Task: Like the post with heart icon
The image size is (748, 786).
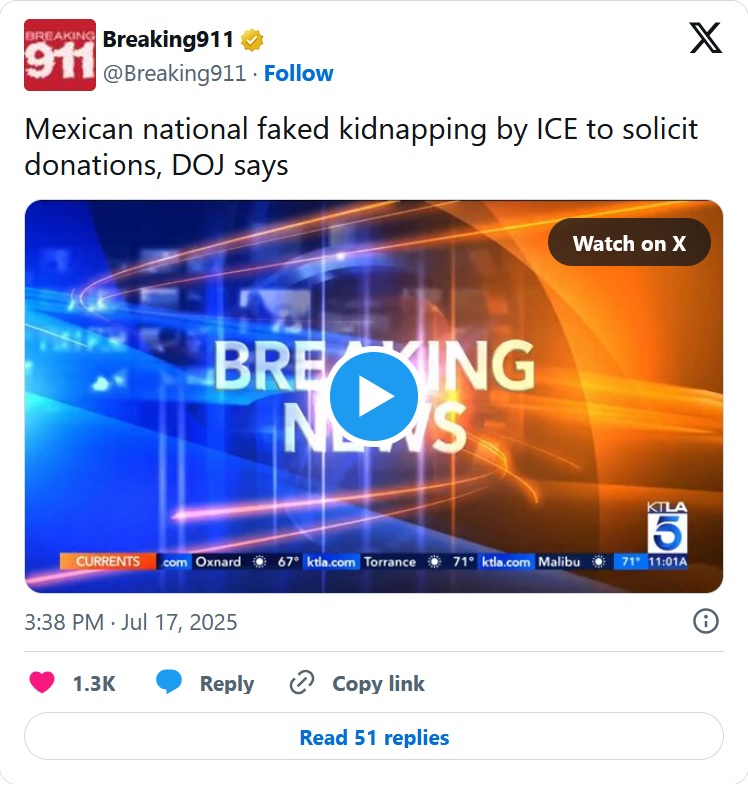Action: click(42, 682)
